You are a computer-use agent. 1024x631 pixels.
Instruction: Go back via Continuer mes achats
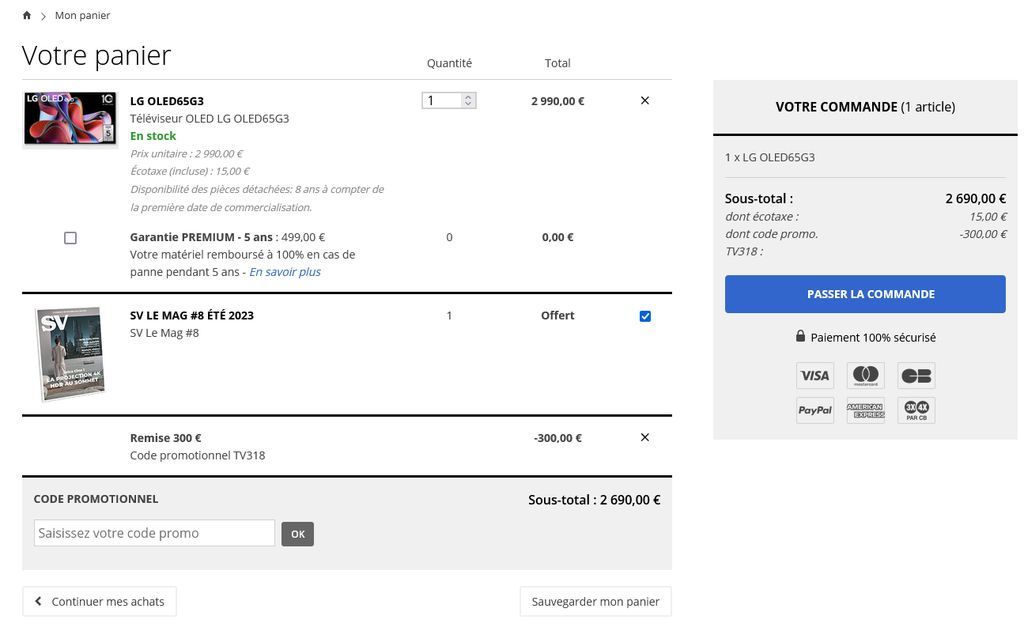coord(99,602)
